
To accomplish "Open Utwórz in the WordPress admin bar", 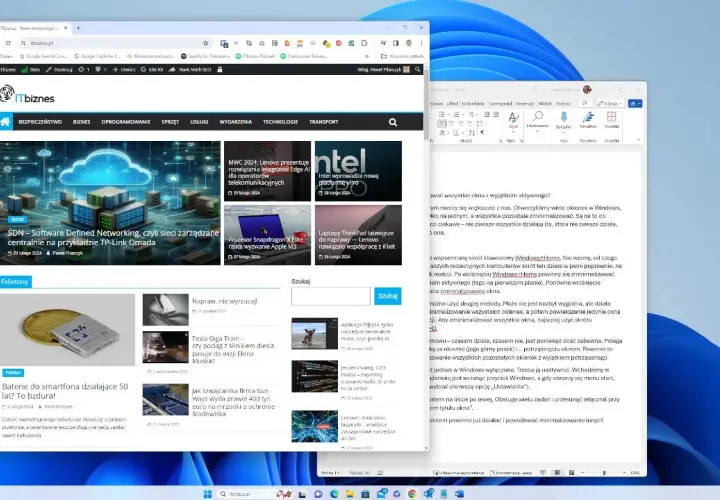I will pos(124,70).
